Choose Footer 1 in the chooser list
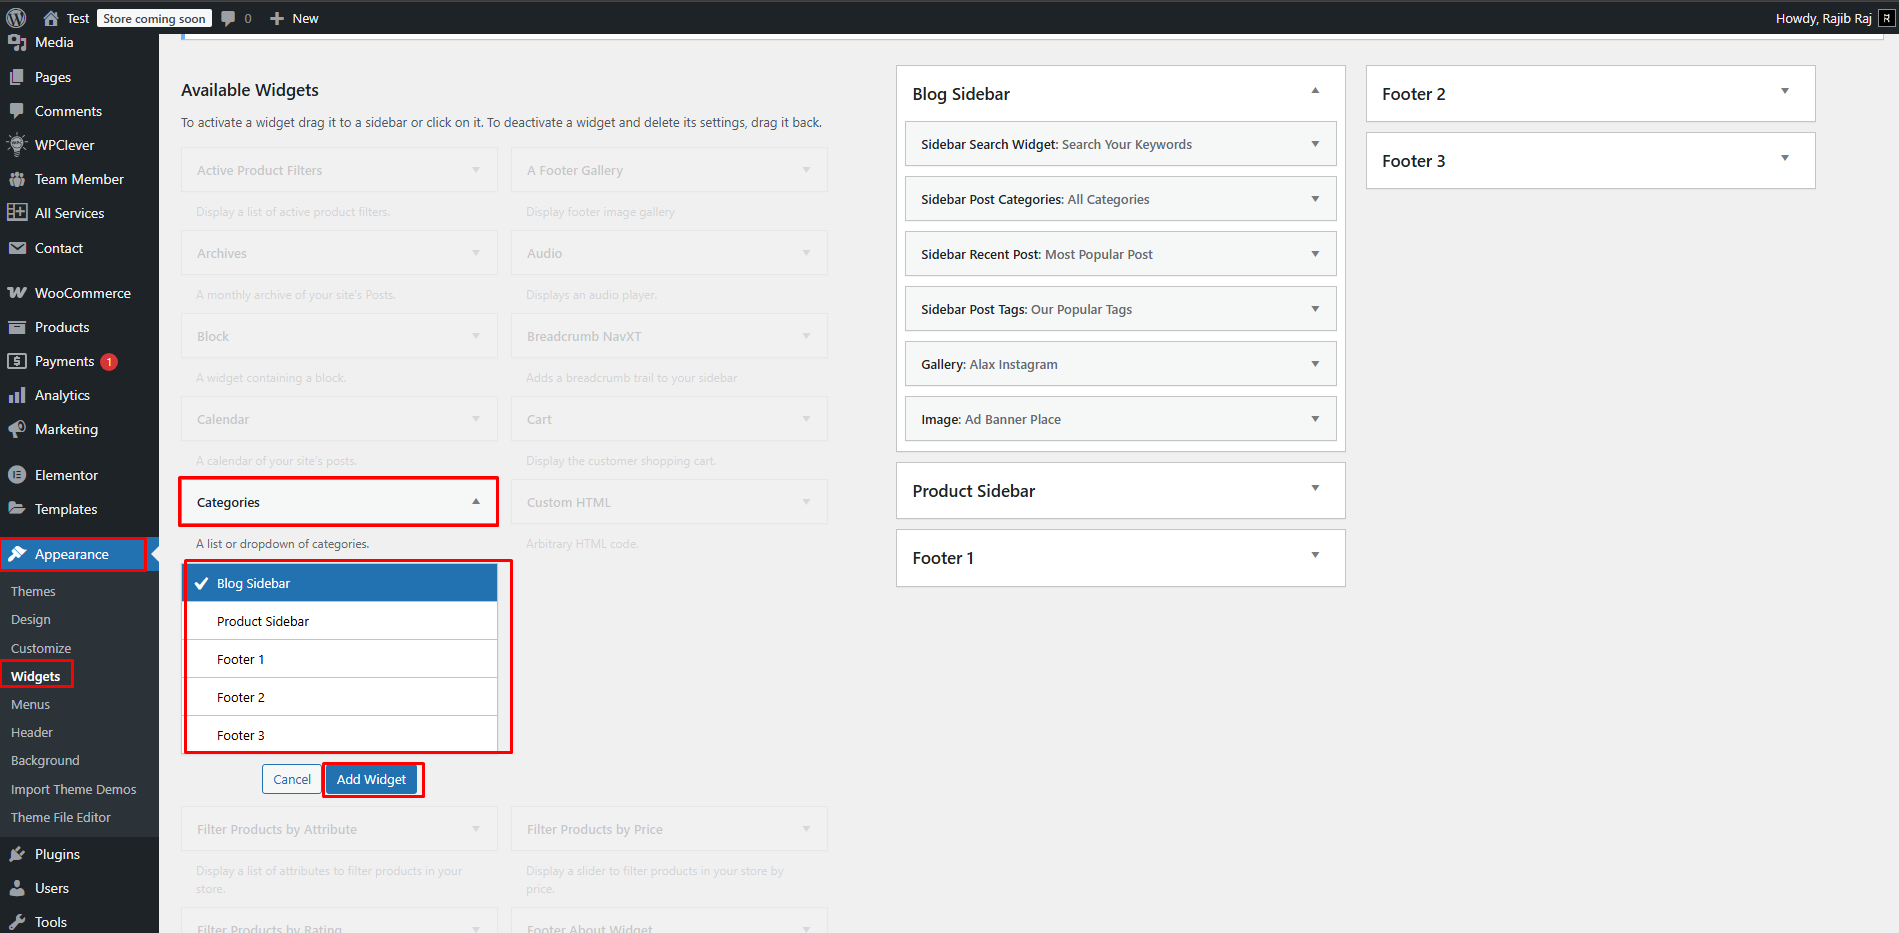The image size is (1899, 933). pos(340,659)
